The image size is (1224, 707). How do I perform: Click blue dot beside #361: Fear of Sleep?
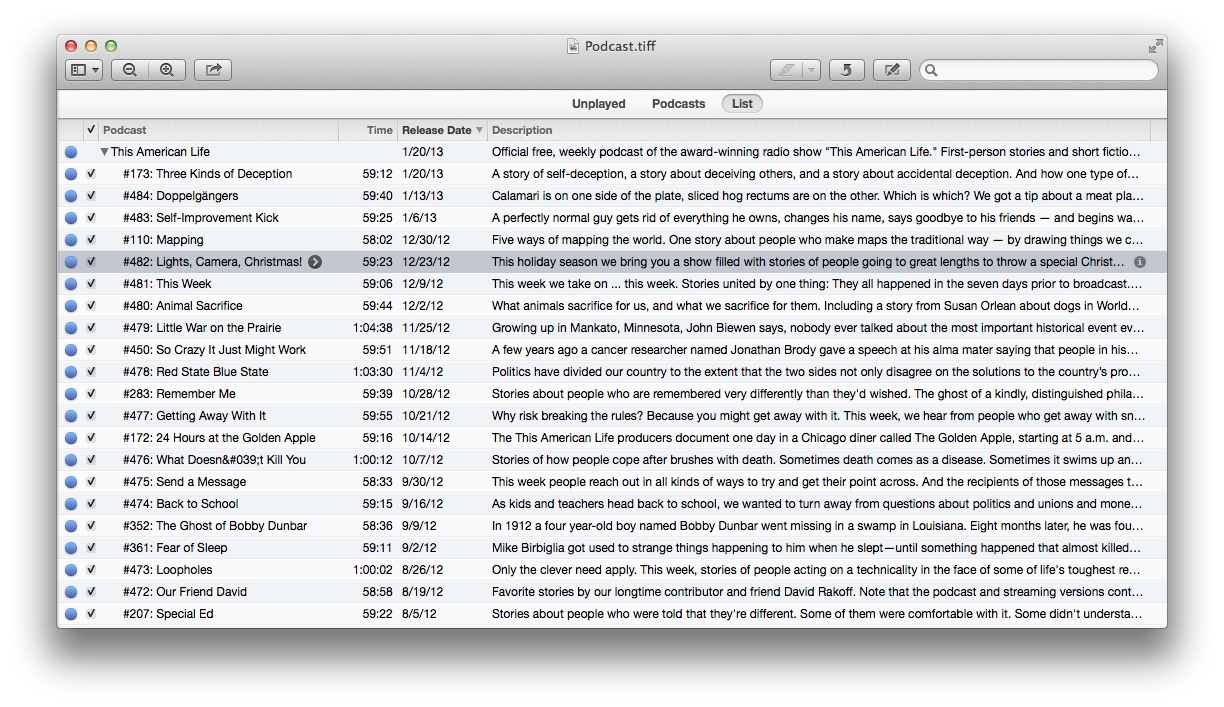71,548
